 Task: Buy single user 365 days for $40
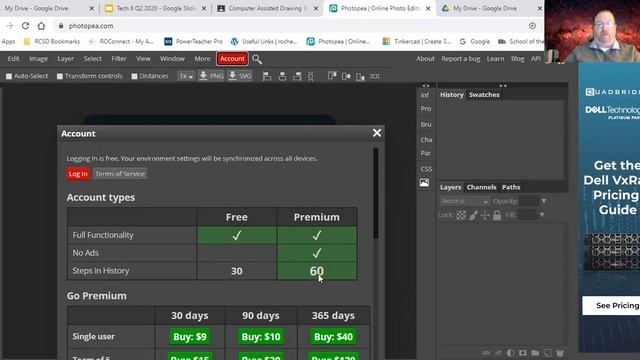click(x=333, y=337)
